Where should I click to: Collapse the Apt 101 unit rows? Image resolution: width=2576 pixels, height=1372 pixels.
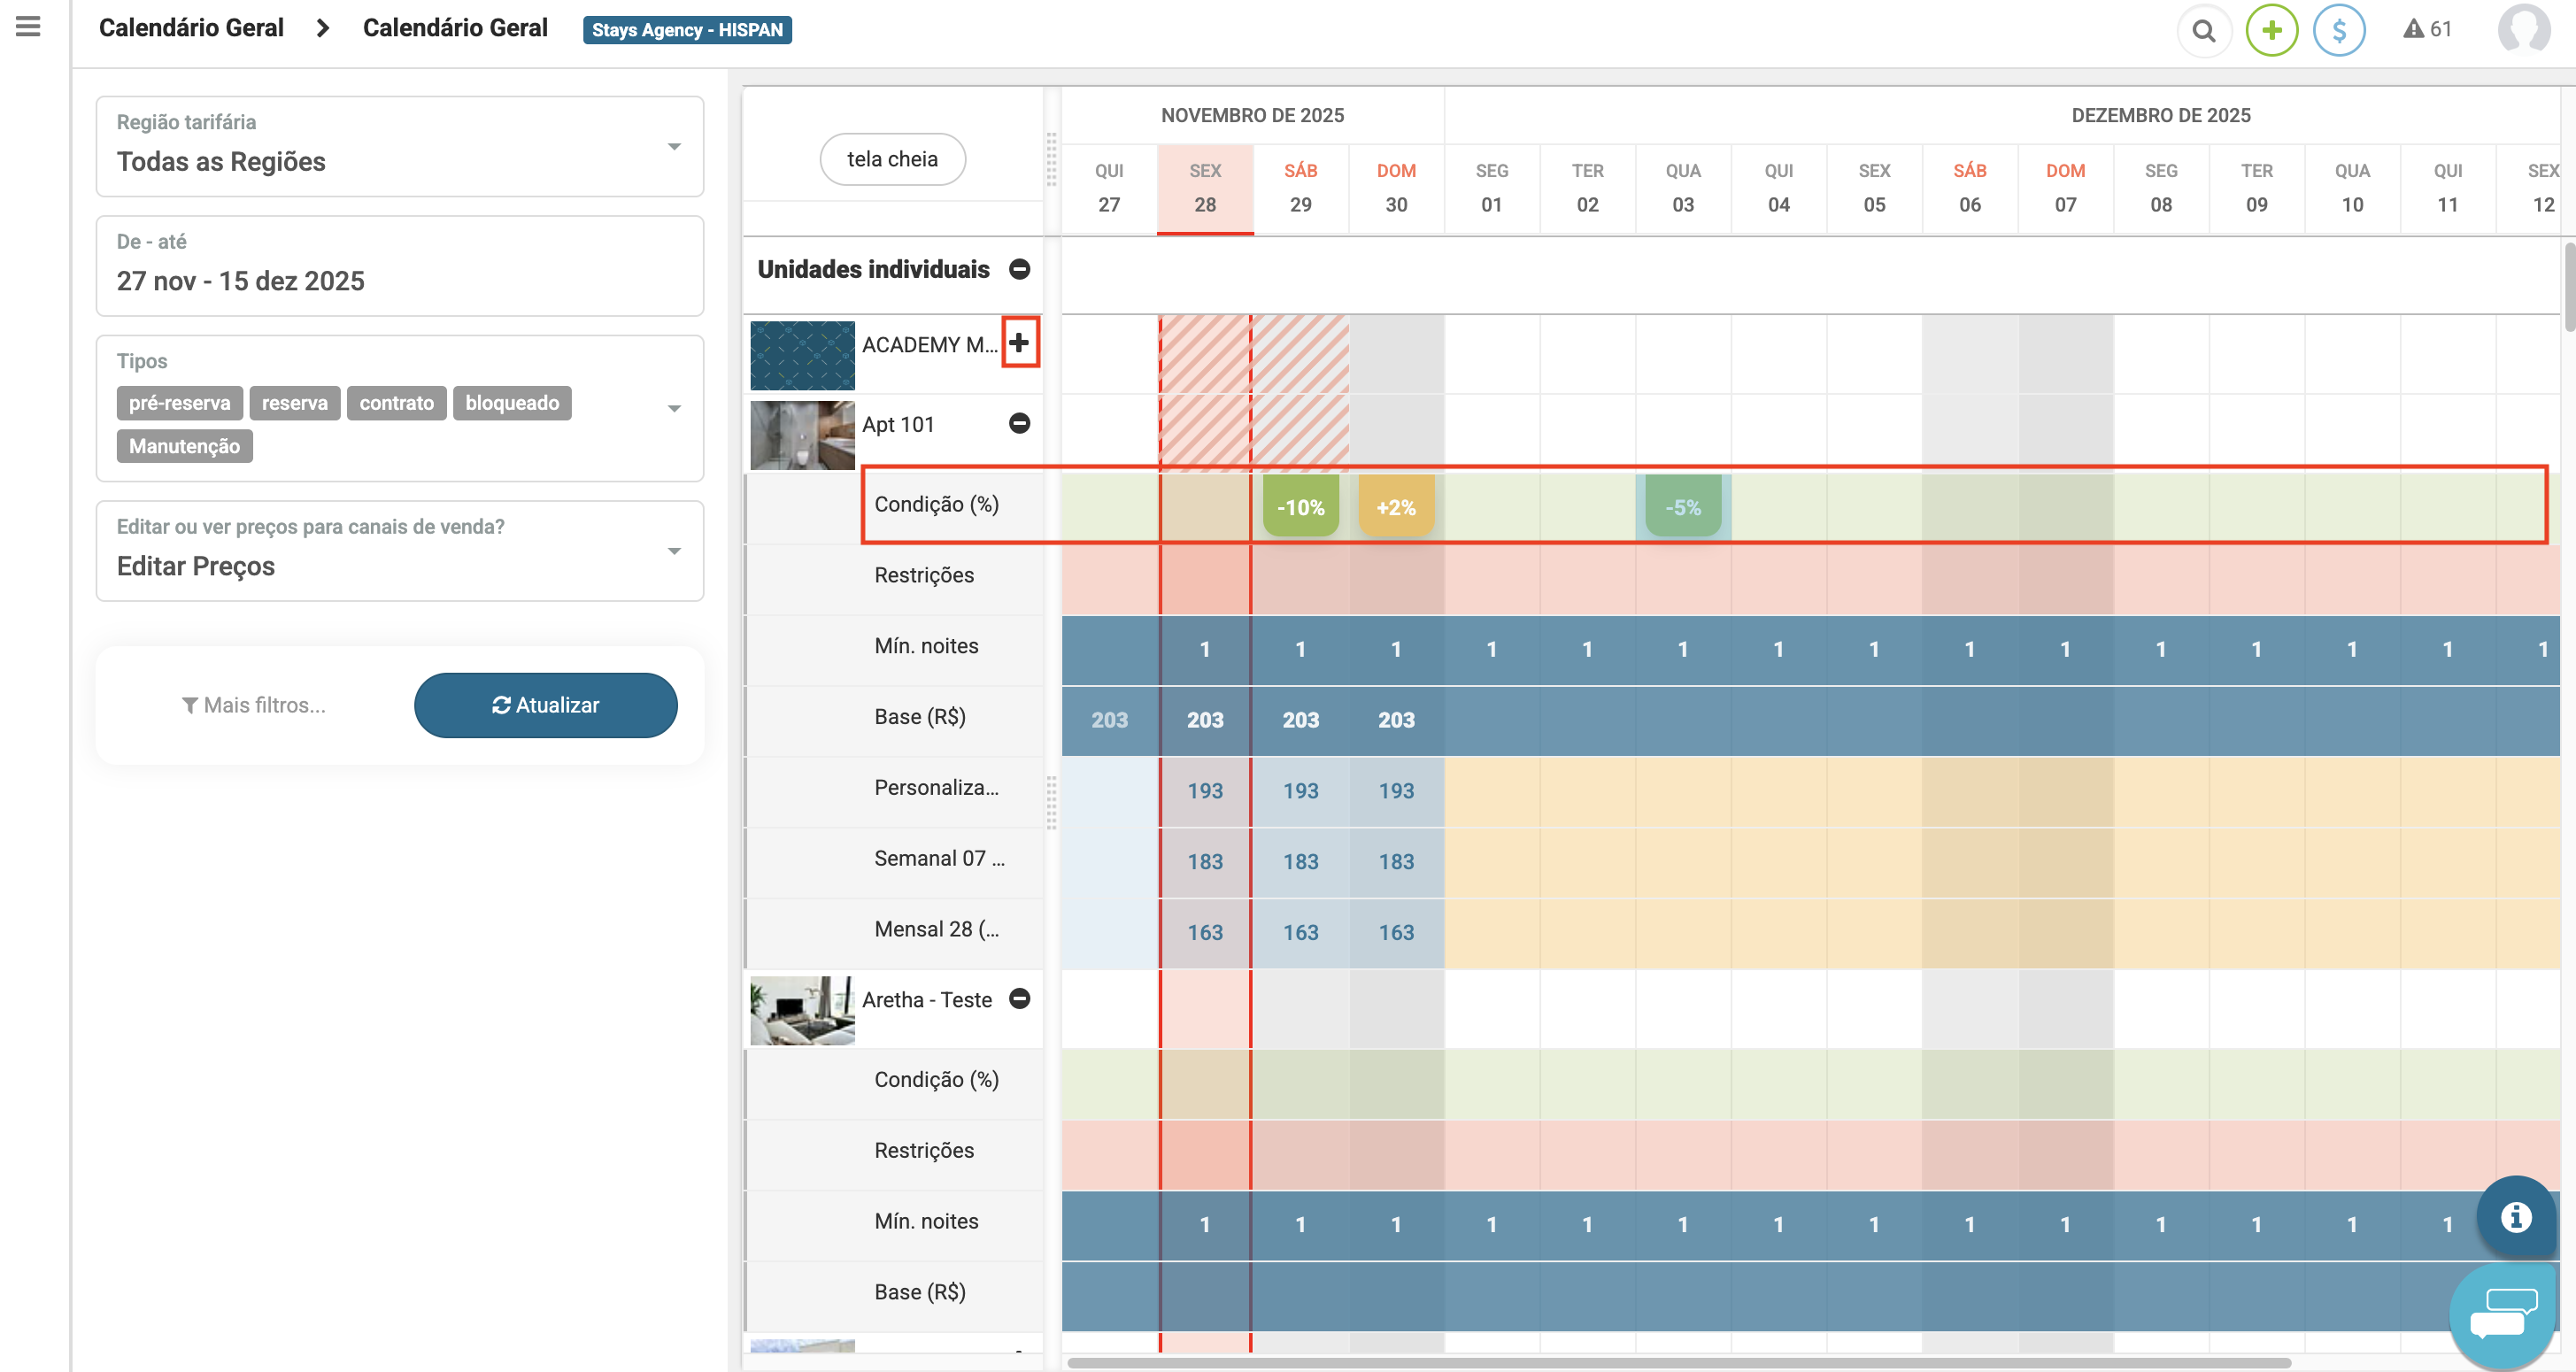coord(1019,423)
